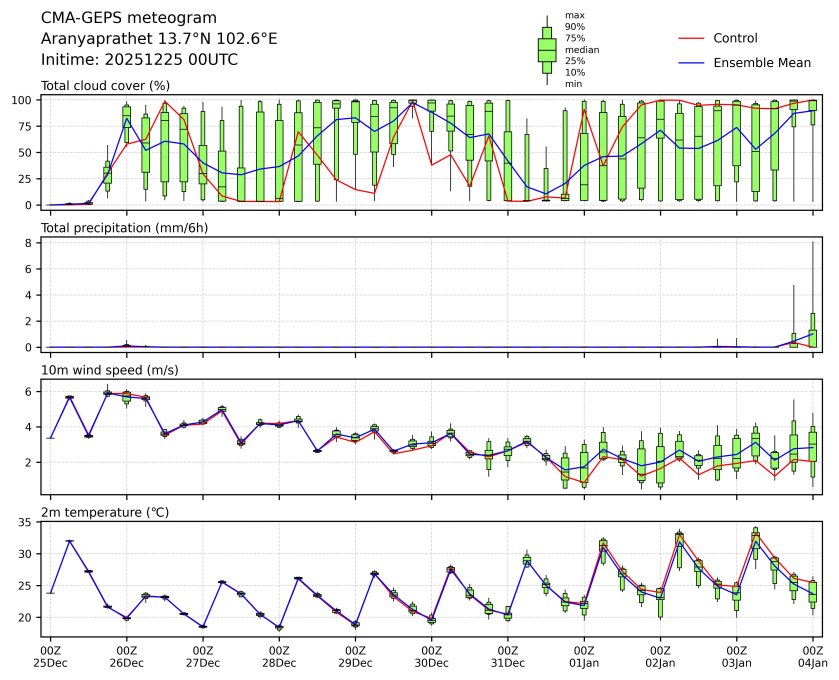Viewport: 839px width, 680px height.
Task: Click the 00Z 04Jan x-axis label
Action: pos(812,657)
